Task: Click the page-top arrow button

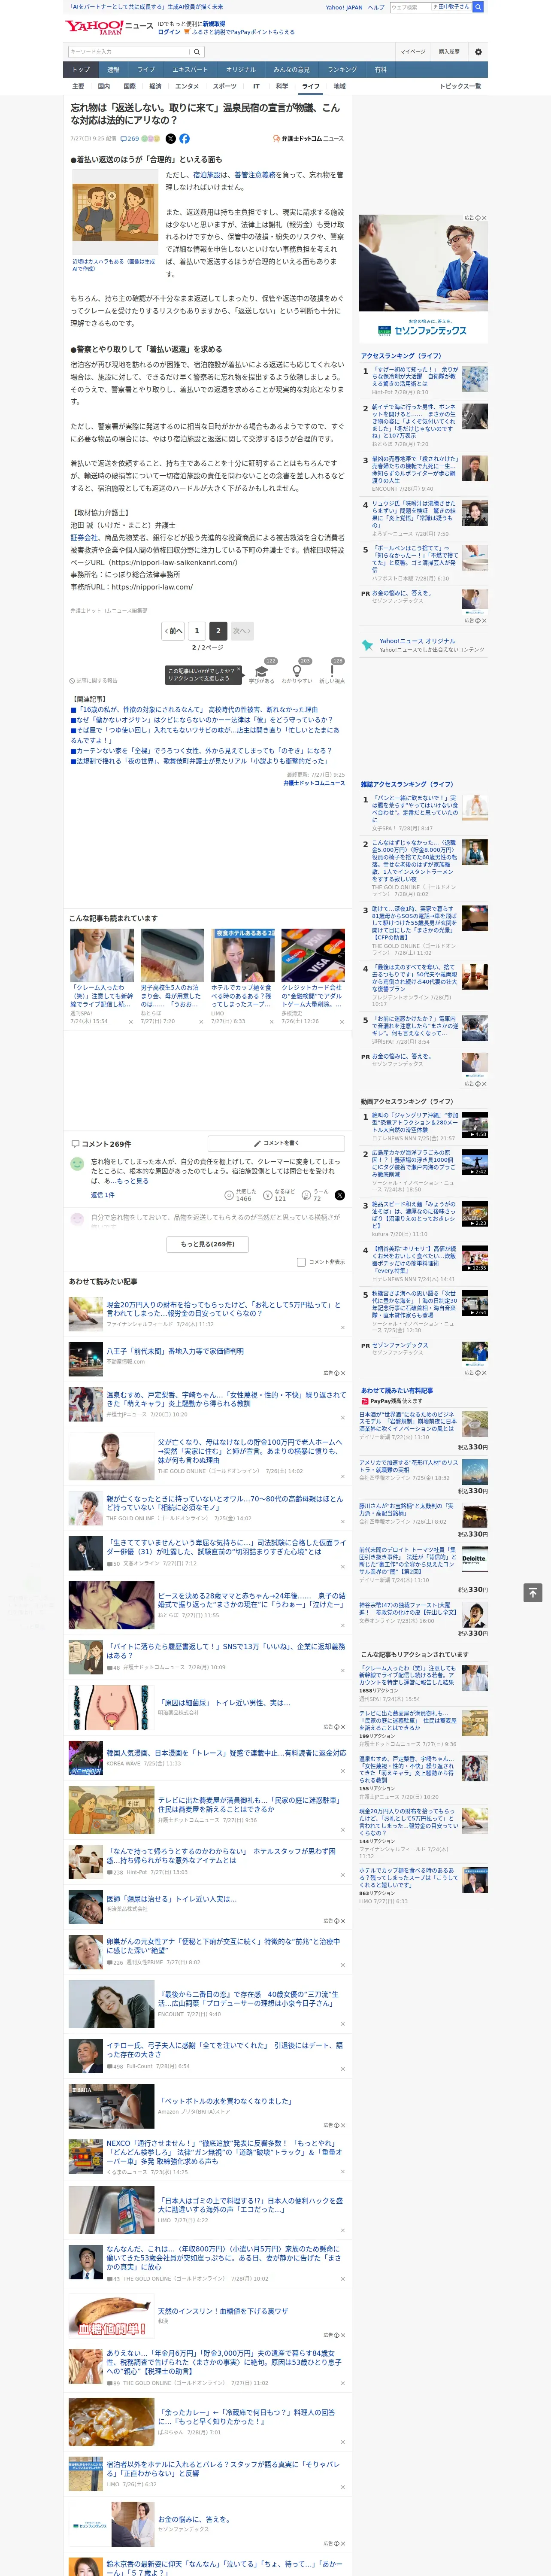Action: click(533, 1593)
